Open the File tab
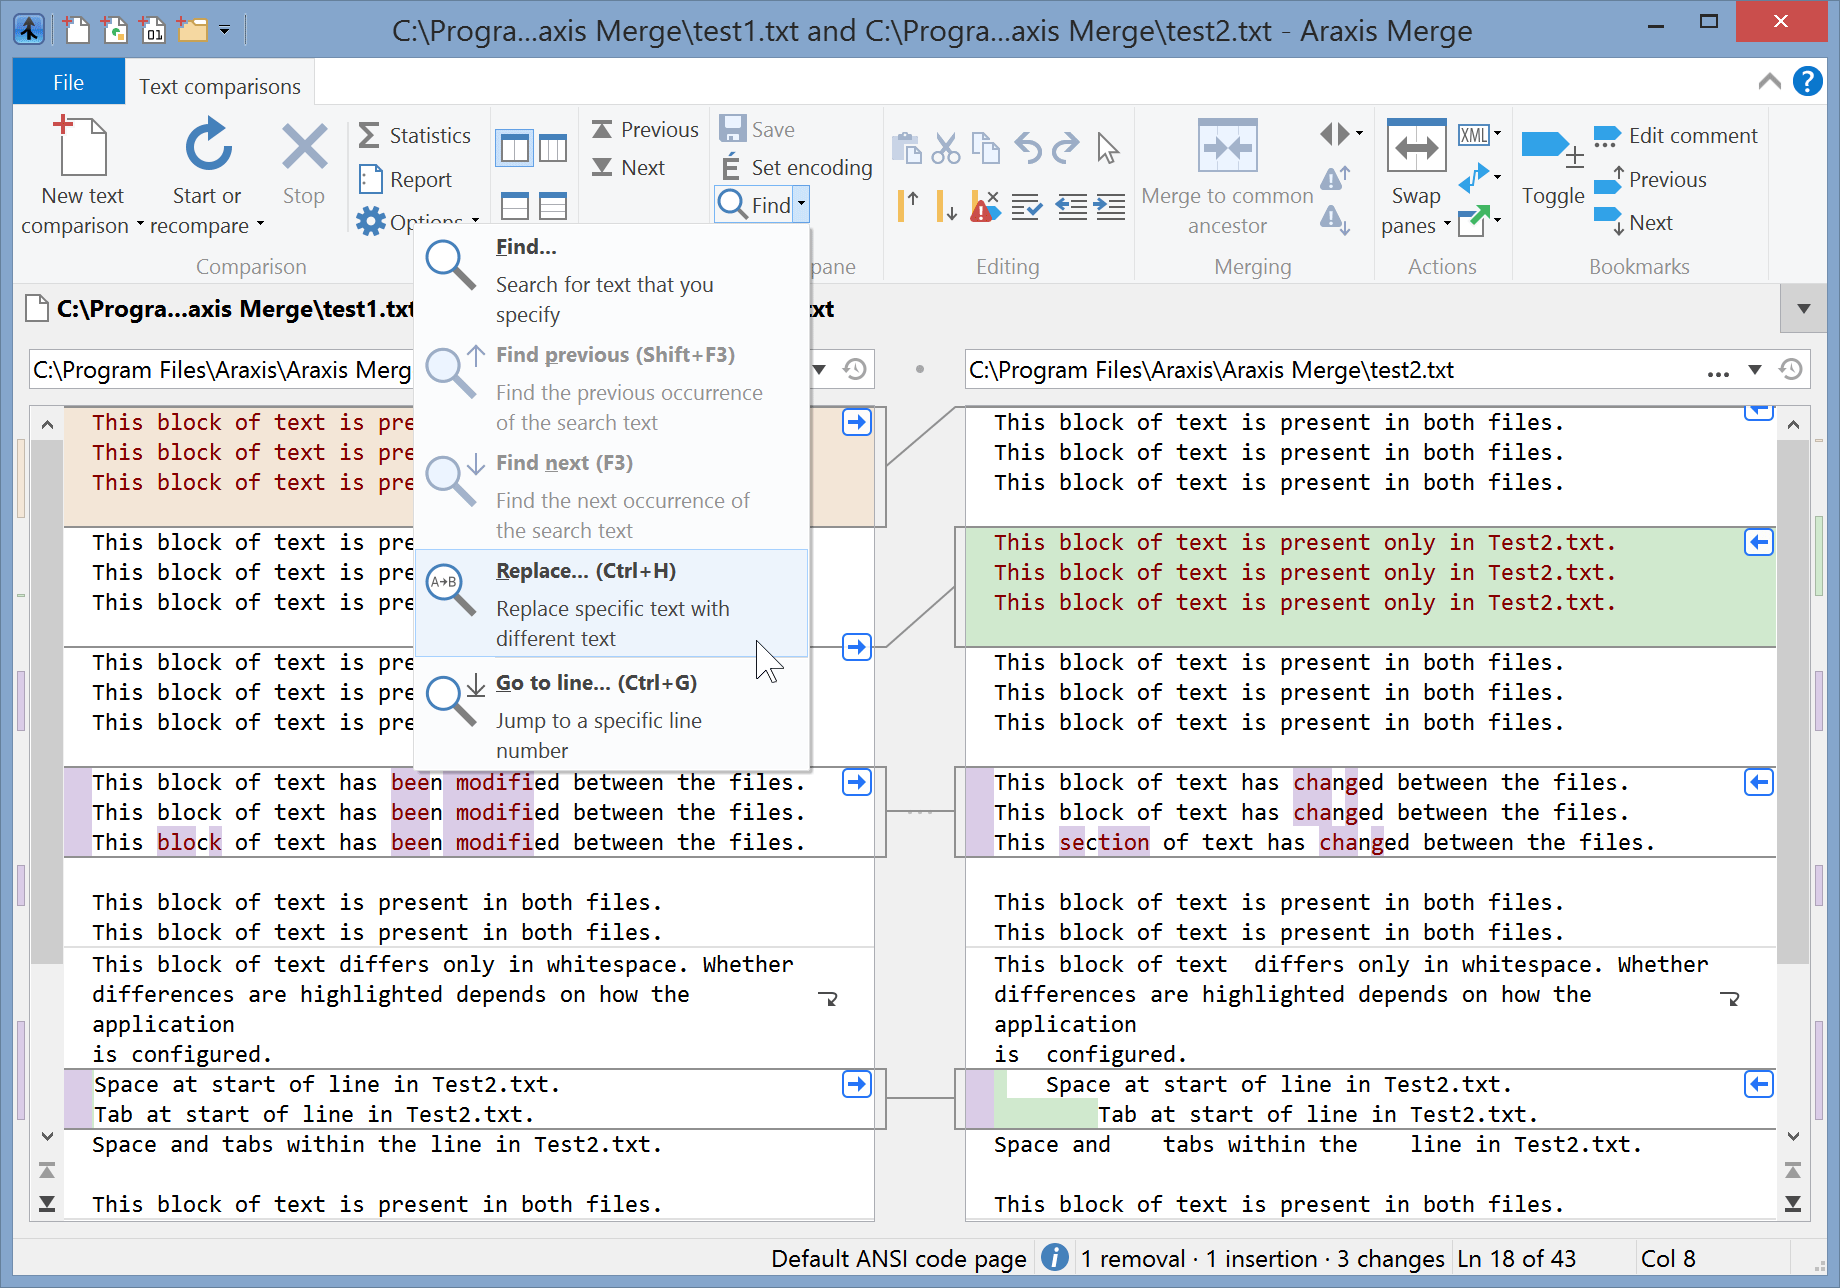Viewport: 1840px width, 1288px height. click(68, 83)
